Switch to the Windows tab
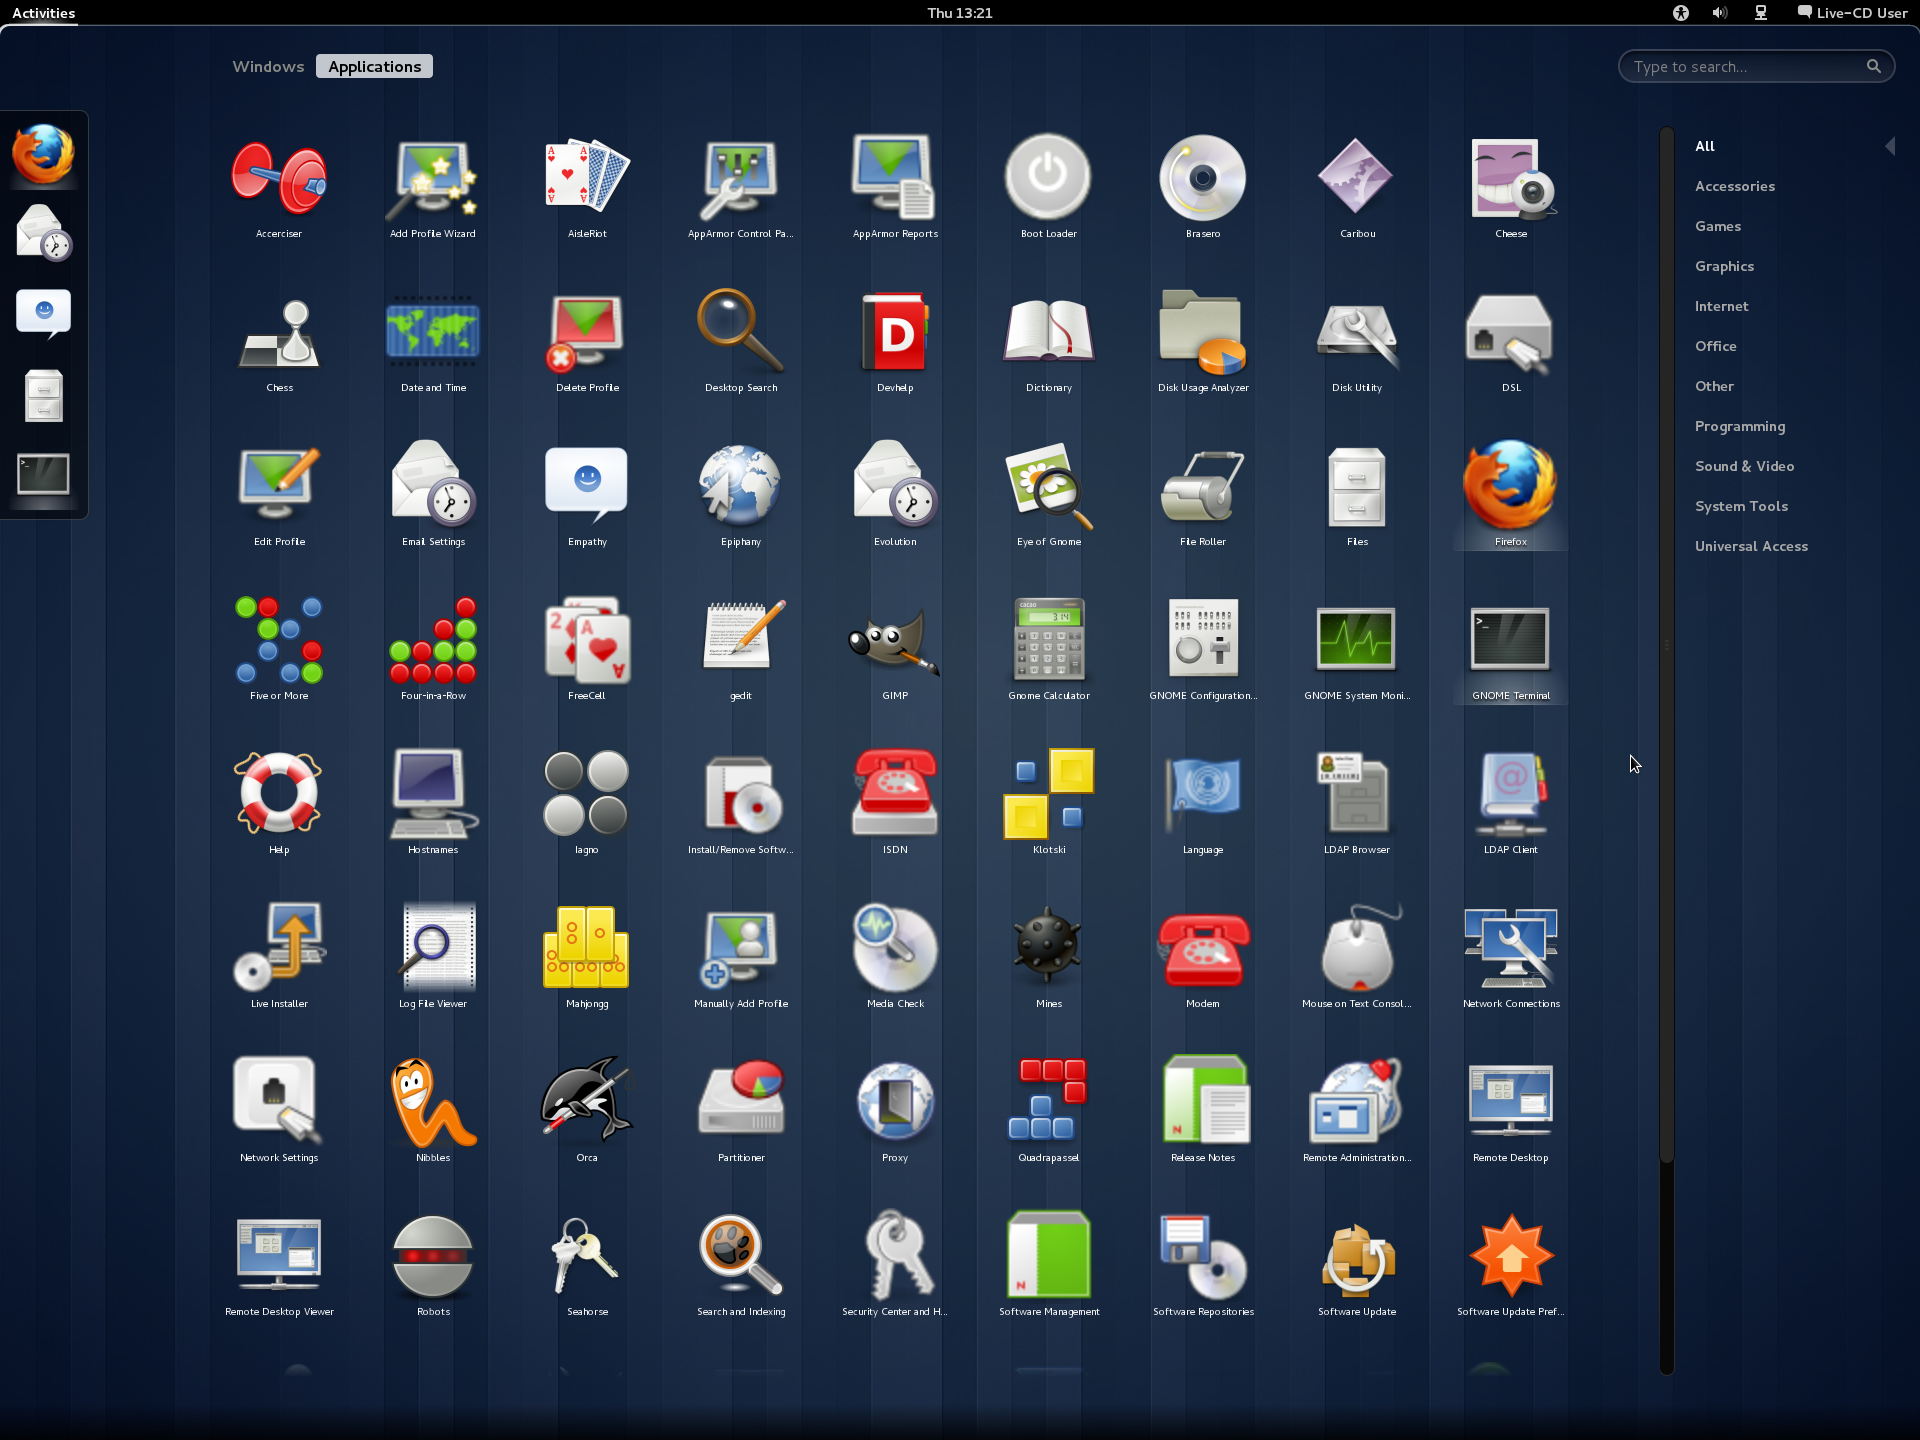Viewport: 1920px width, 1440px height. pos(268,67)
